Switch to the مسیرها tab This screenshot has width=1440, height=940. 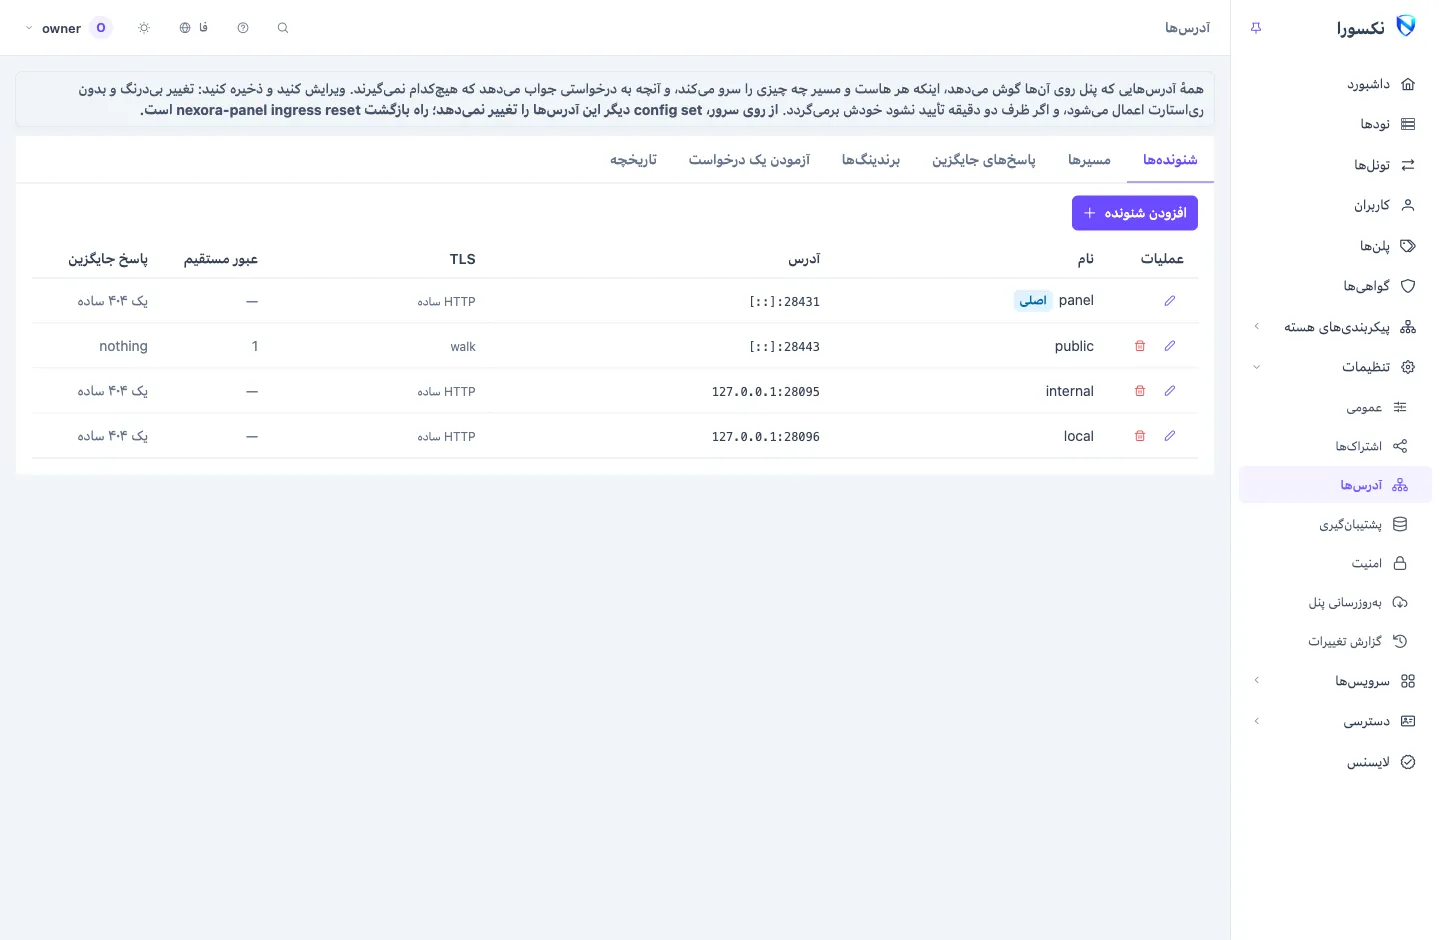(1089, 160)
